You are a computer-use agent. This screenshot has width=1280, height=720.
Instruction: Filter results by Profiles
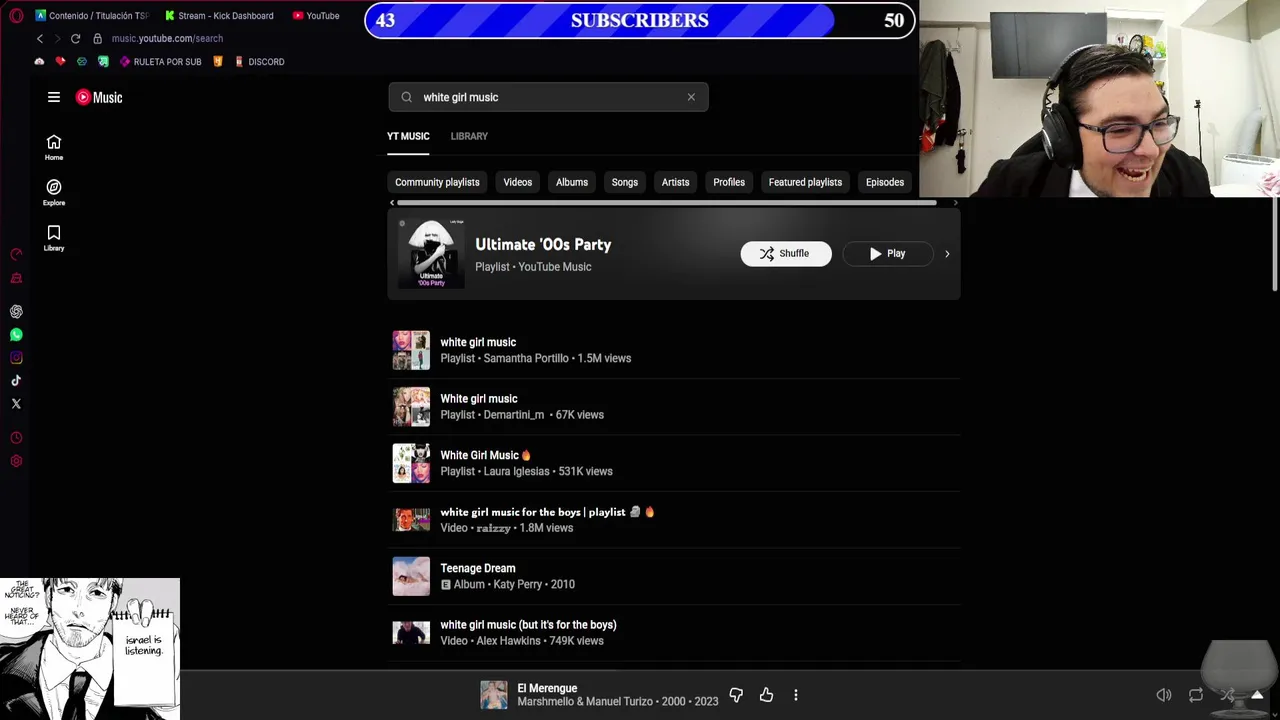(729, 182)
